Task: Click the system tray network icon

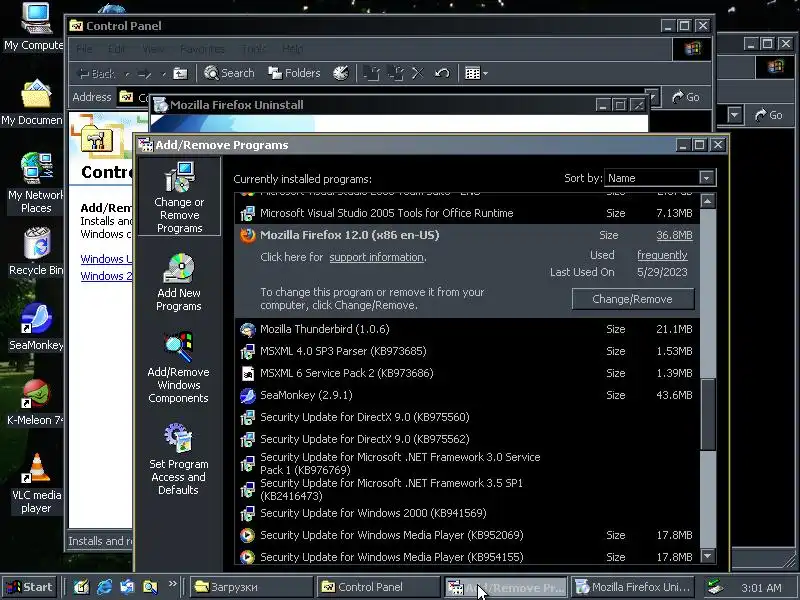Action: click(716, 588)
